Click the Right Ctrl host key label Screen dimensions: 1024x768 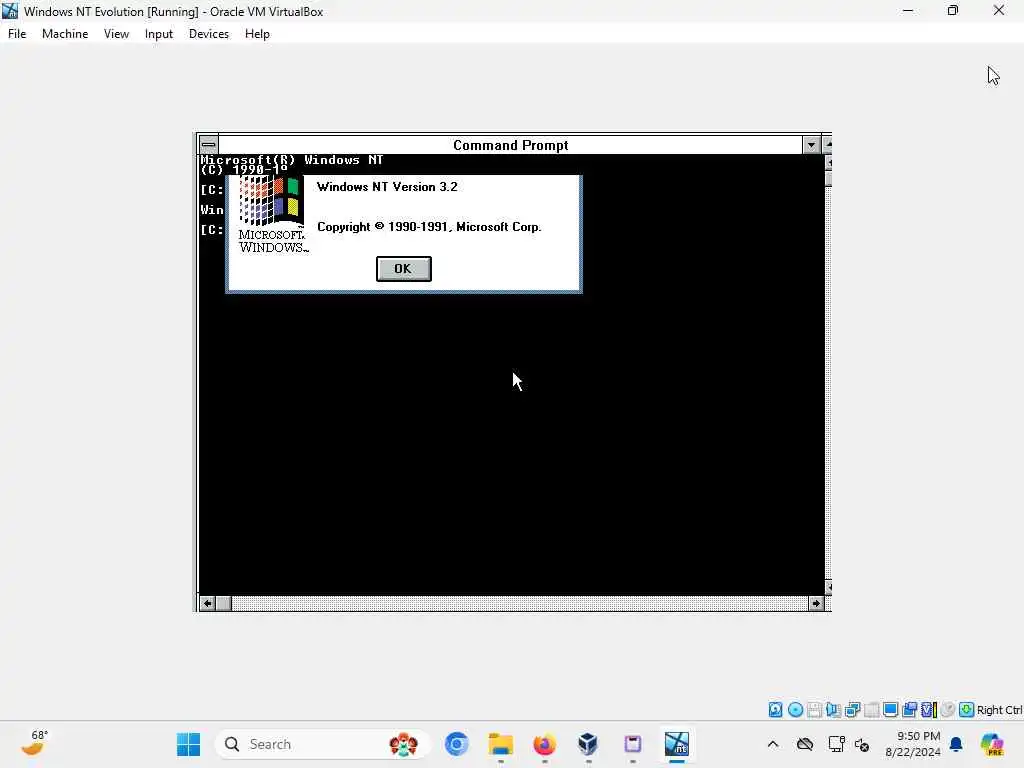(x=999, y=710)
